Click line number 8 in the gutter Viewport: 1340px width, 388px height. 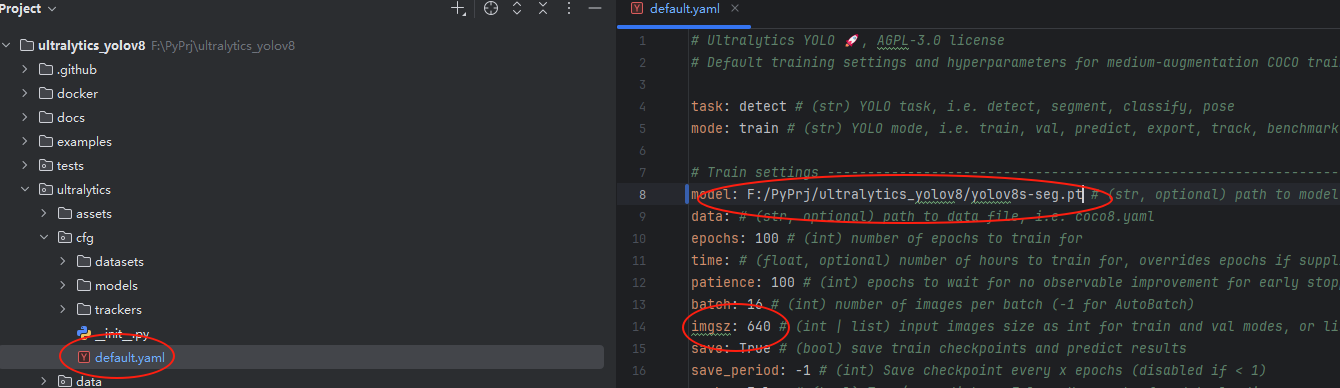pos(642,194)
